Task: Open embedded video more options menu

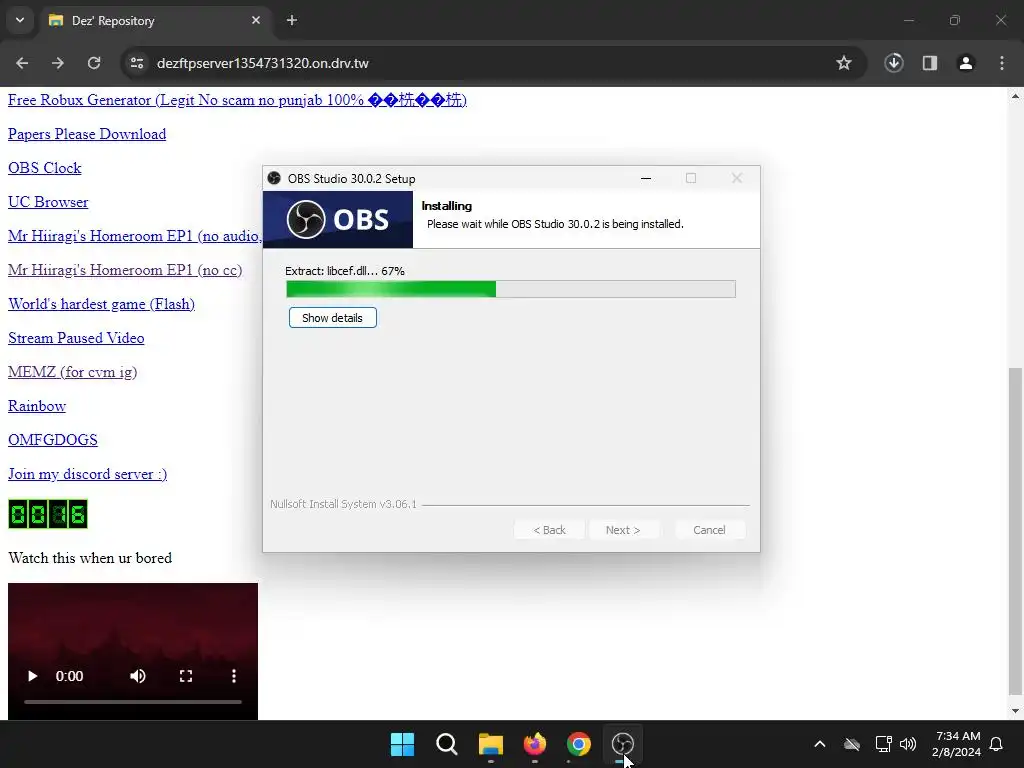Action: (234, 676)
